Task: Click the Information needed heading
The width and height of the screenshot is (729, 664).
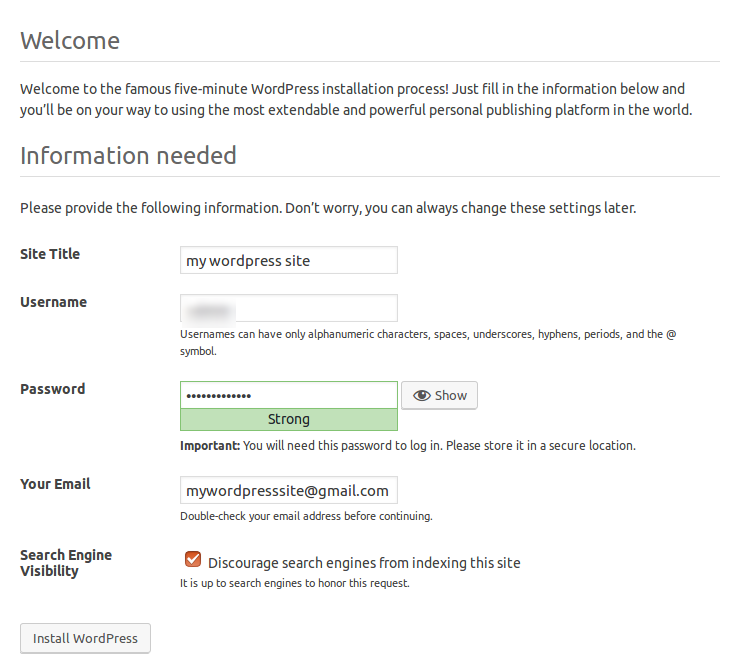Action: click(x=128, y=156)
